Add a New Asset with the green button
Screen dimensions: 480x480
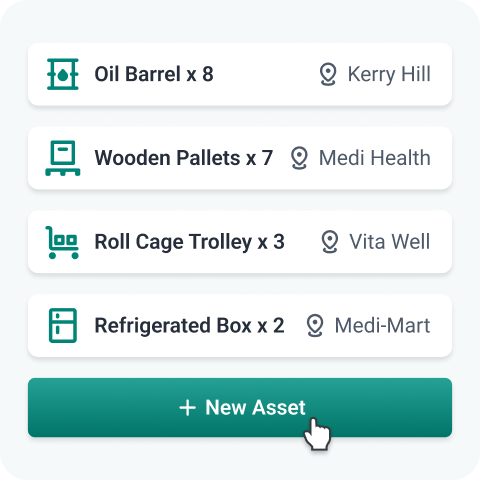pos(240,407)
